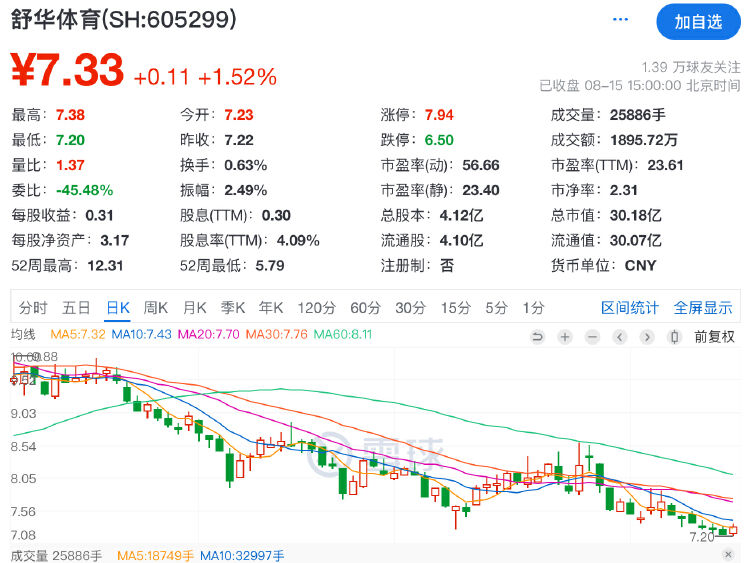
Task: Click the current price ¥7.33
Action: (x=67, y=70)
